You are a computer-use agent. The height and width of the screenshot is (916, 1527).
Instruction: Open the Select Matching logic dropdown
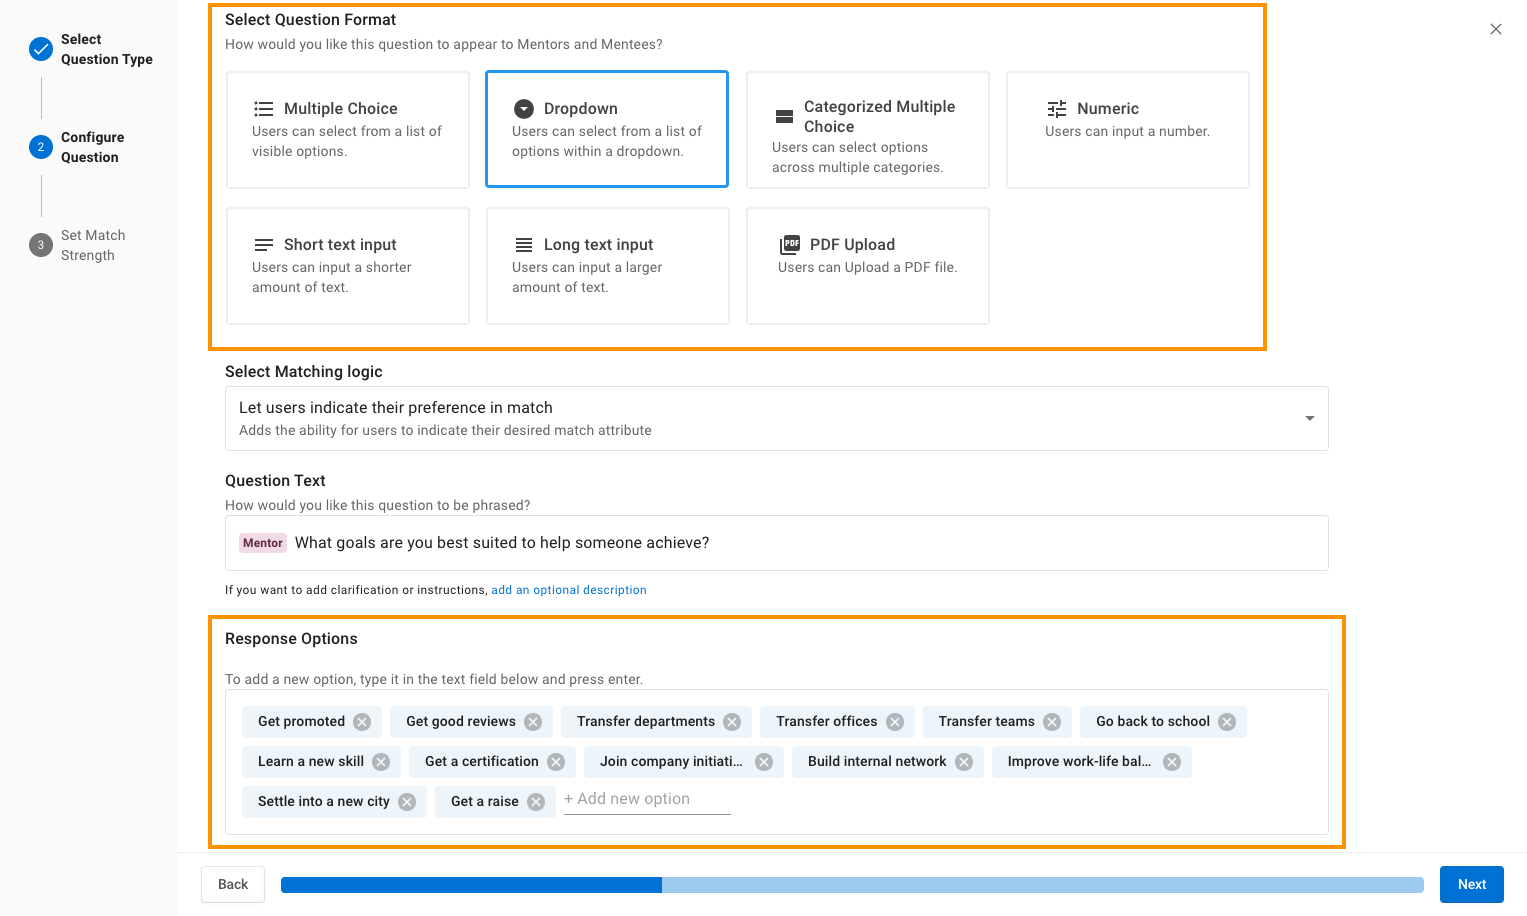(x=777, y=418)
